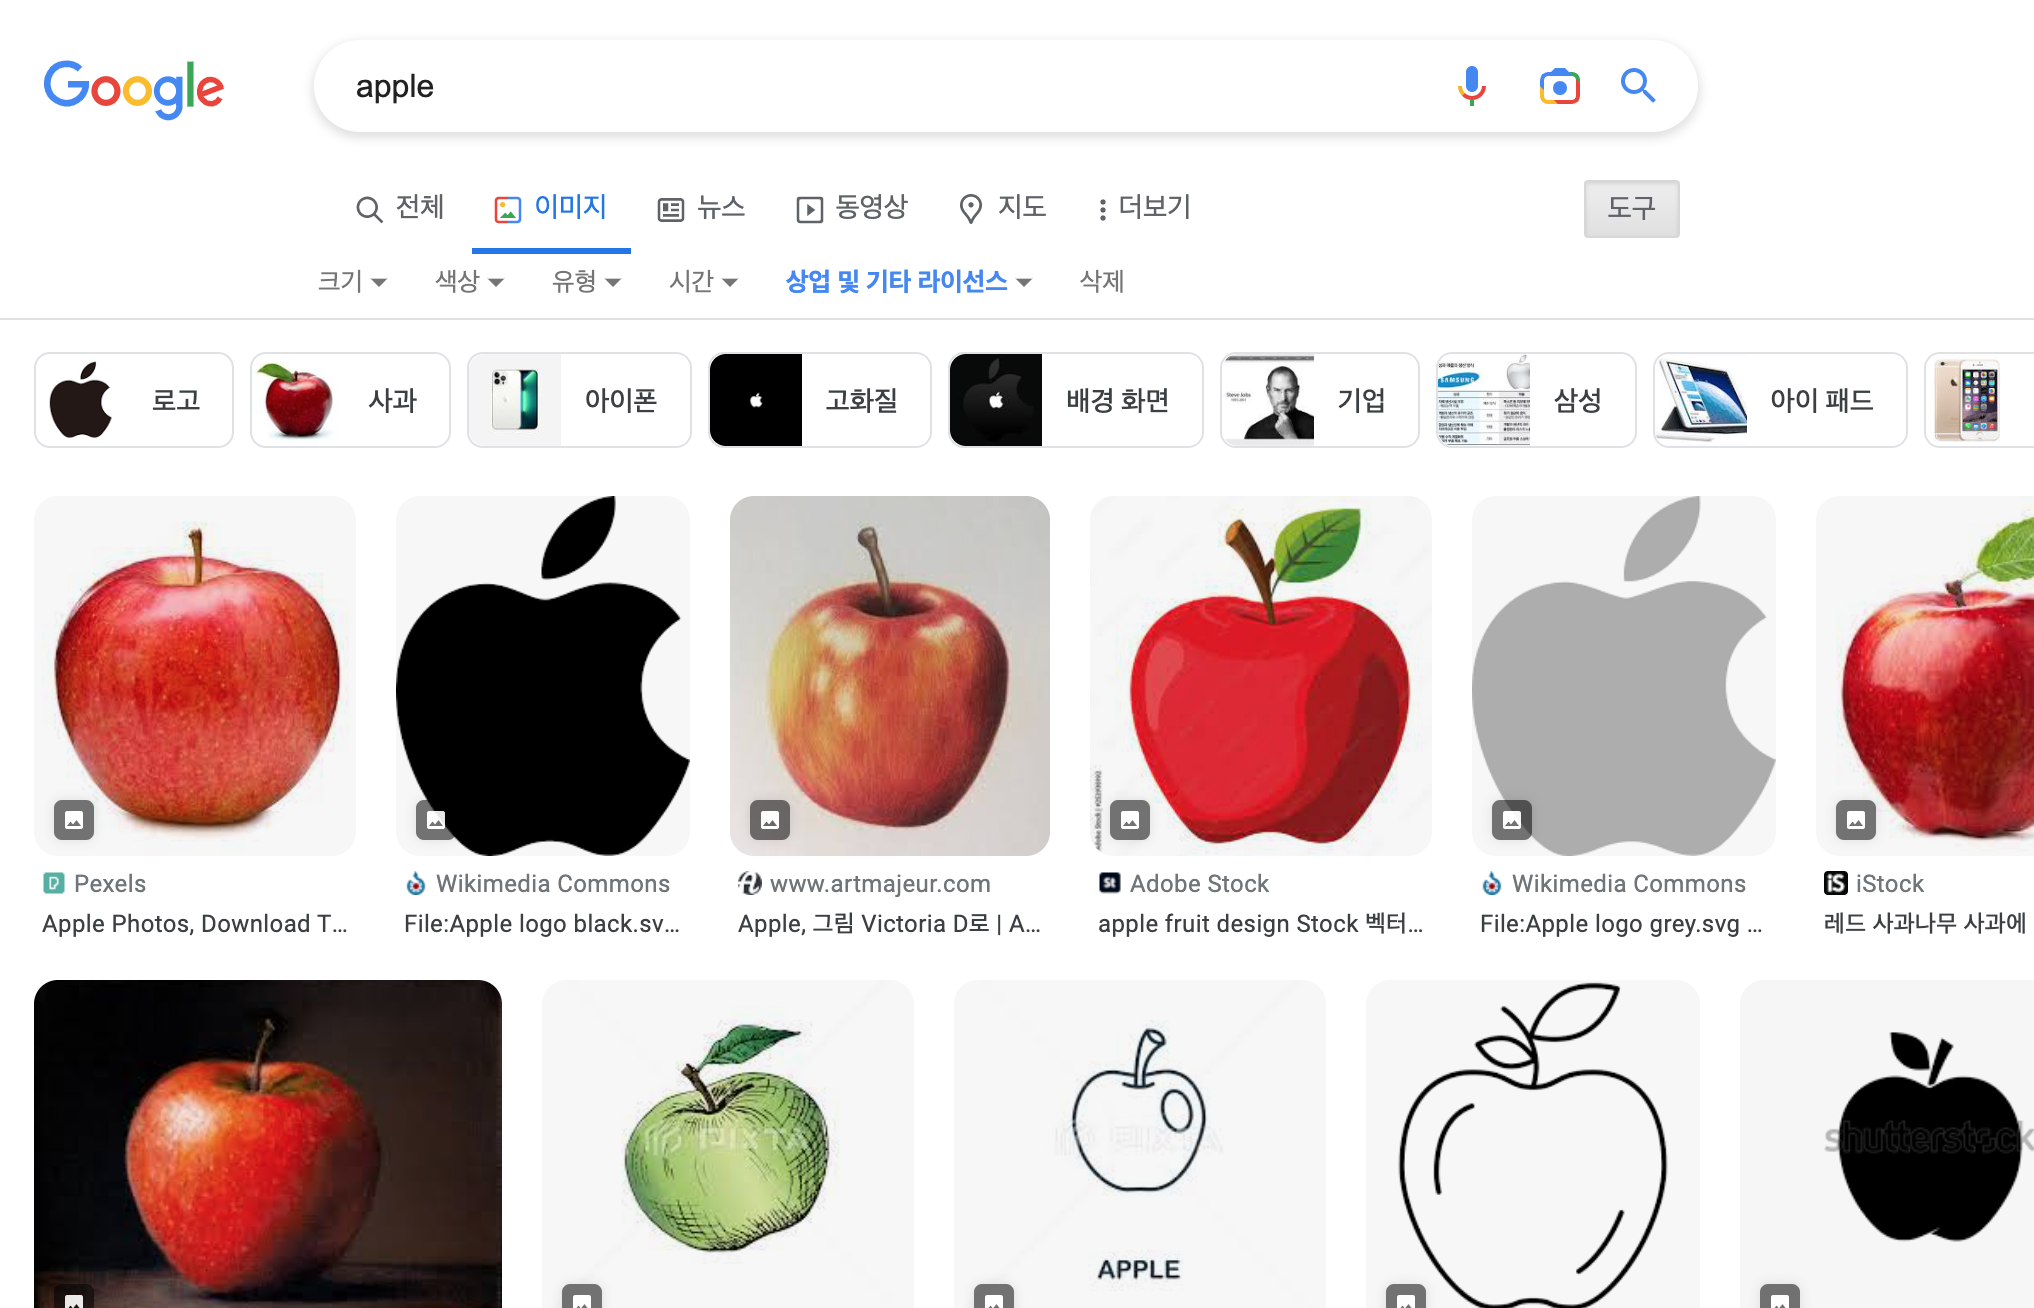Viewport: 2034px width, 1308px height.
Task: Click image badge icon on Pexels apple
Action: [74, 820]
